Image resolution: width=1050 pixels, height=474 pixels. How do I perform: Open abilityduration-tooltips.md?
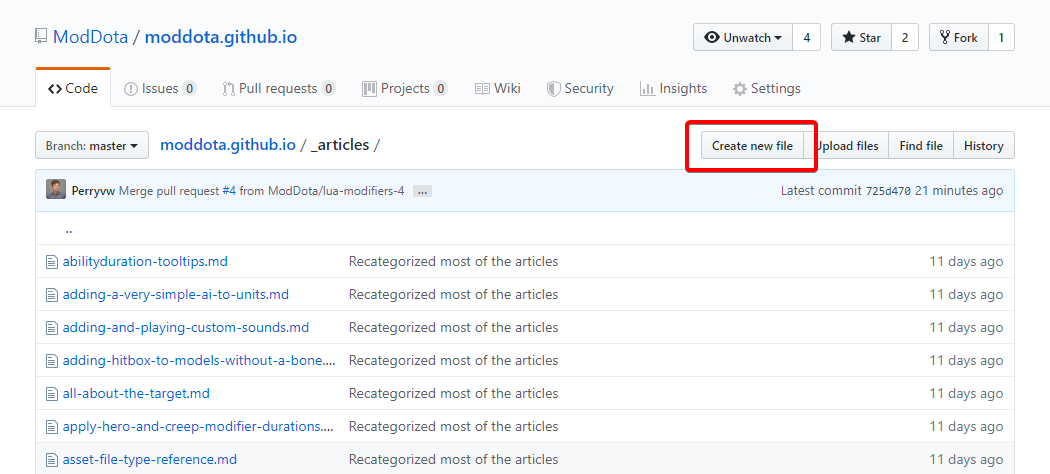[x=145, y=261]
